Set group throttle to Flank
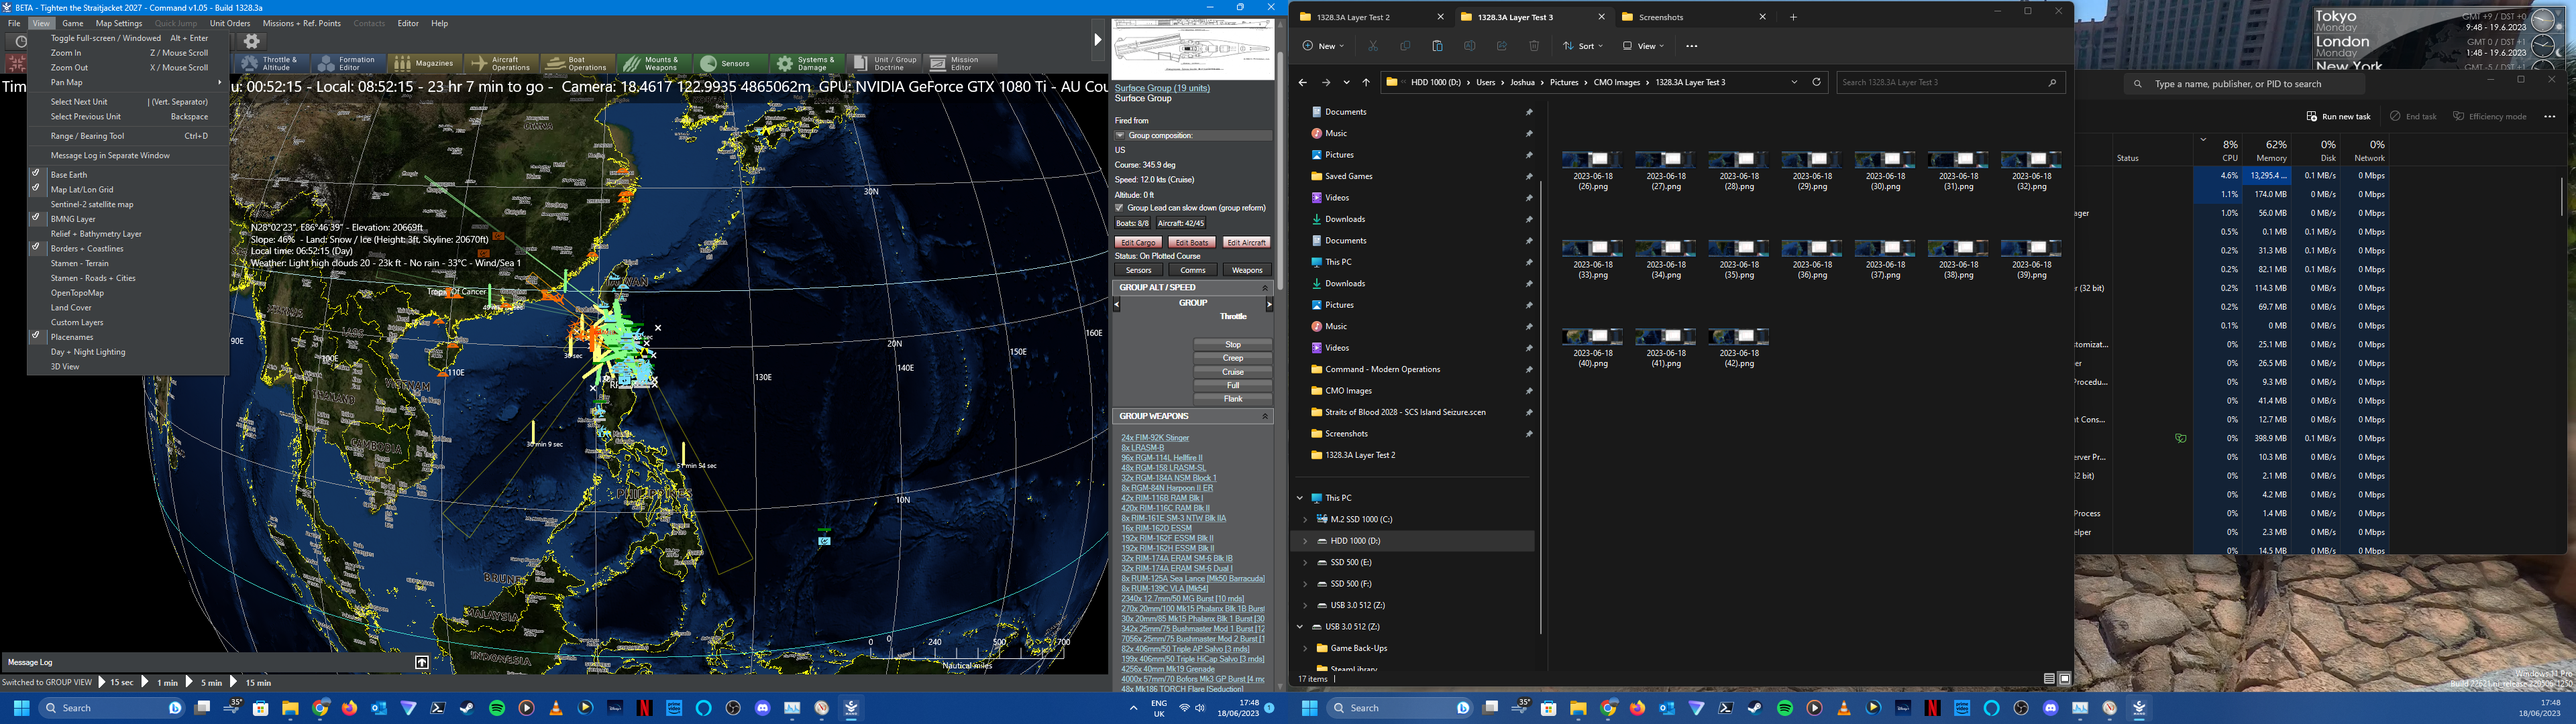This screenshot has width=2576, height=724. pos(1233,399)
